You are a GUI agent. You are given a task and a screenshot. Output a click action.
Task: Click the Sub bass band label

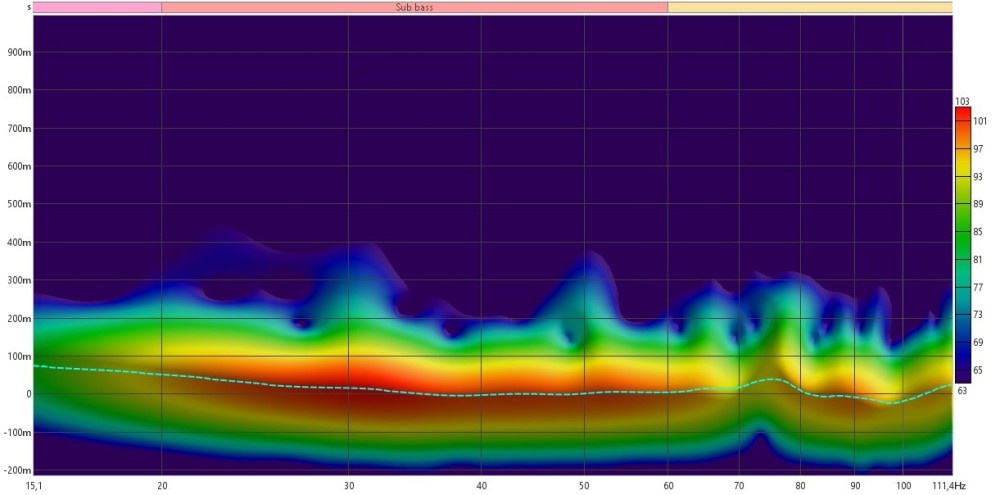(x=414, y=7)
